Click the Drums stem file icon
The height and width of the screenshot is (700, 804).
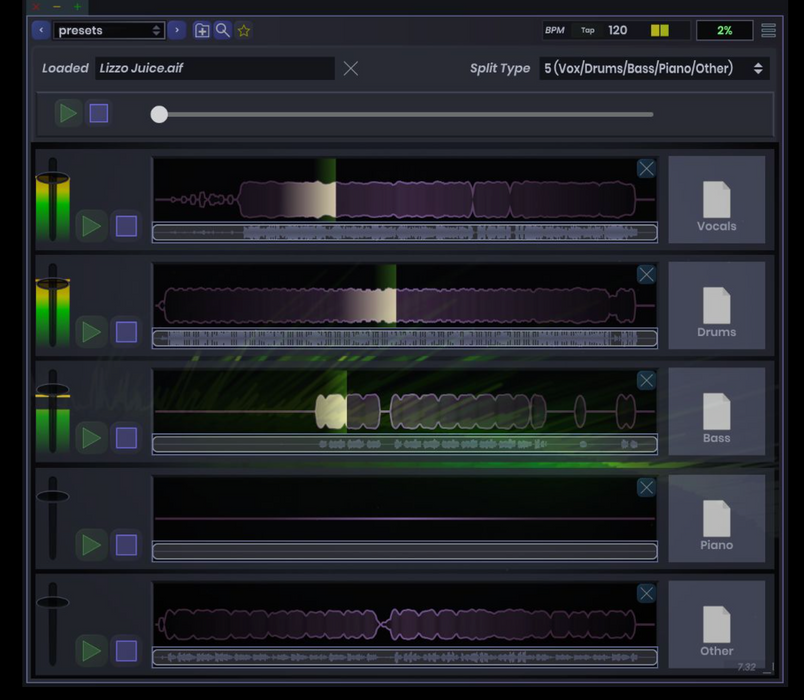click(x=716, y=307)
